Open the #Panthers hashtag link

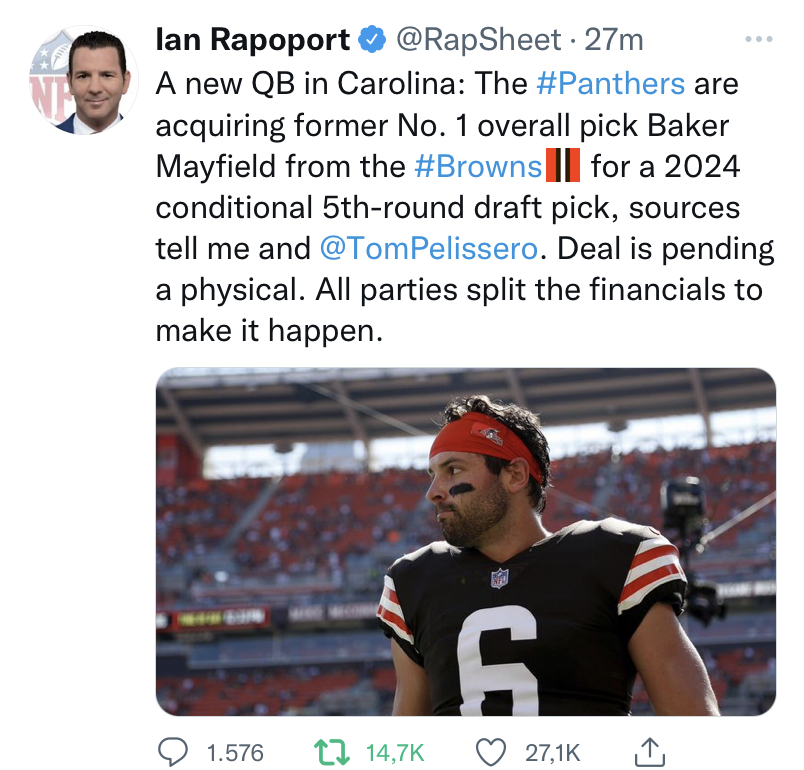pos(610,83)
